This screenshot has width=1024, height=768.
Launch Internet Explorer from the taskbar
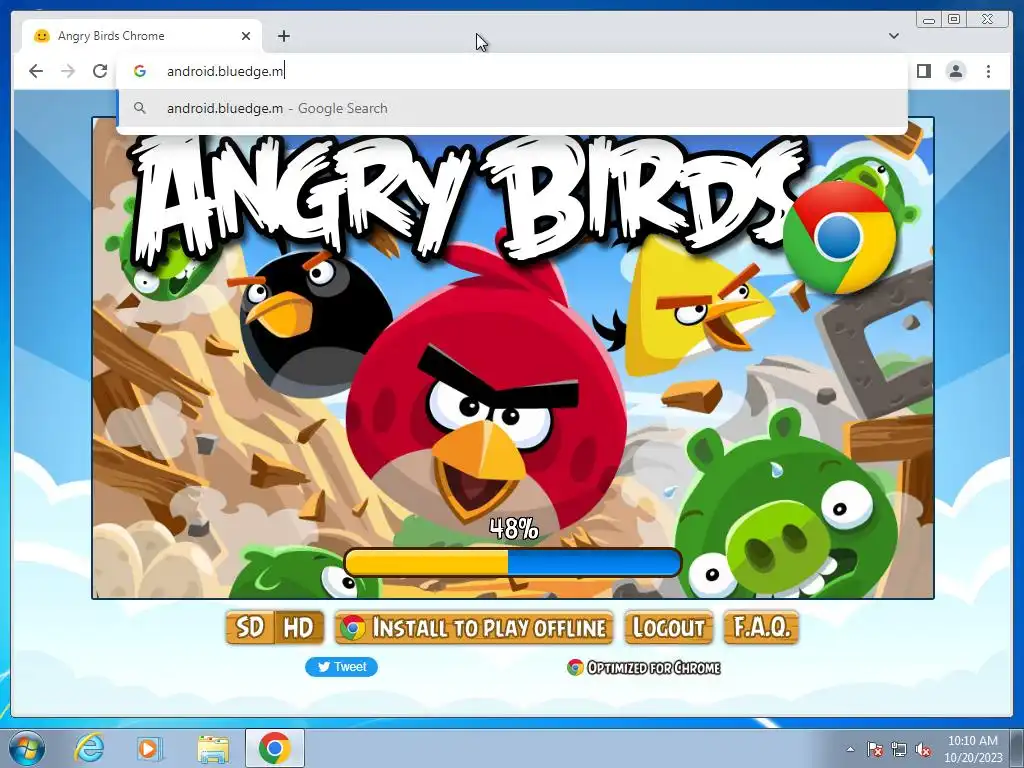89,748
